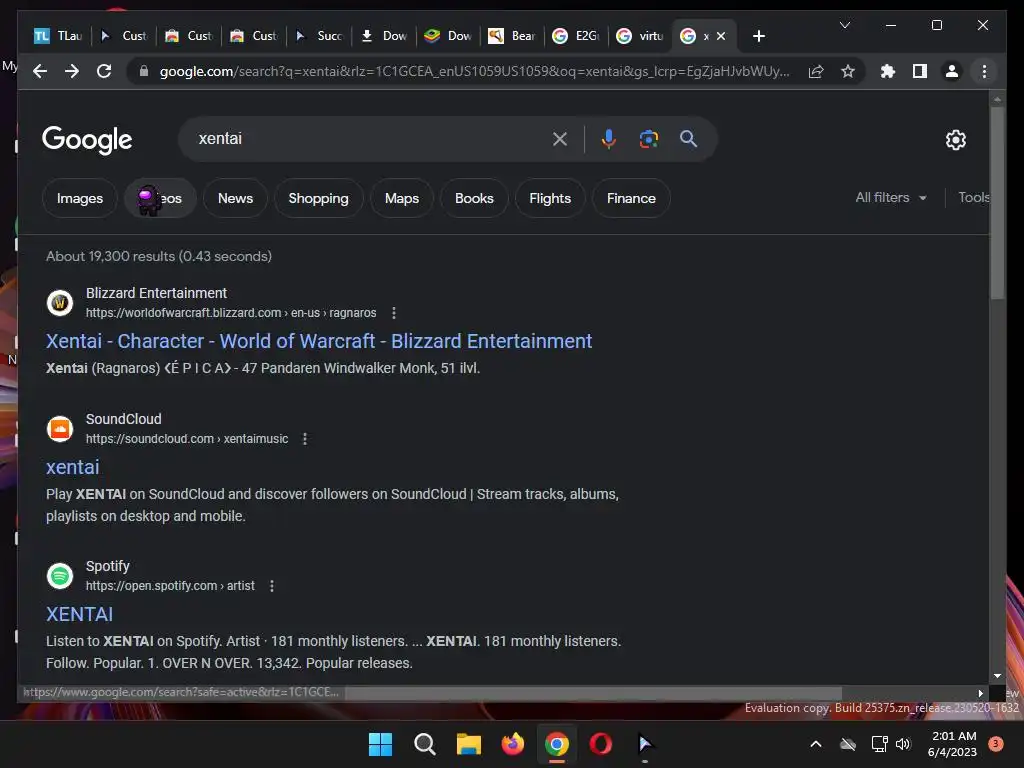Click open.spotify.com artist URL

170,586
